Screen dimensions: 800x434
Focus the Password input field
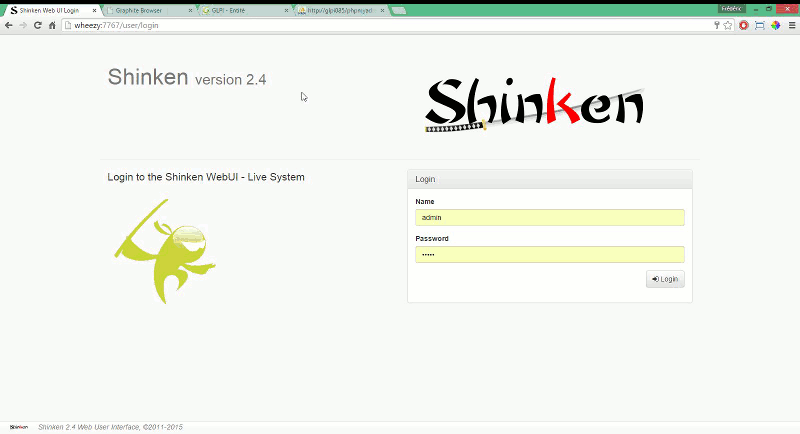pyautogui.click(x=549, y=254)
